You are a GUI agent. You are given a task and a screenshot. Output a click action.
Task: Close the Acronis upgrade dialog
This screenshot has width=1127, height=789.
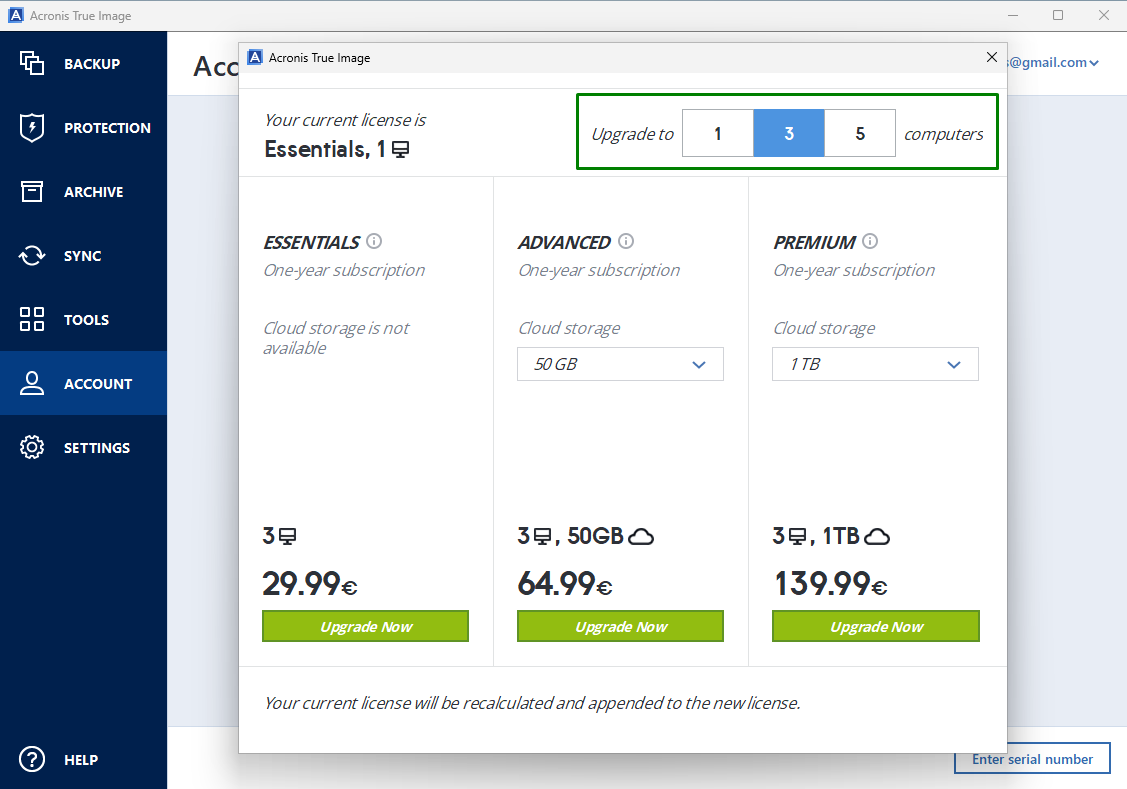(991, 57)
